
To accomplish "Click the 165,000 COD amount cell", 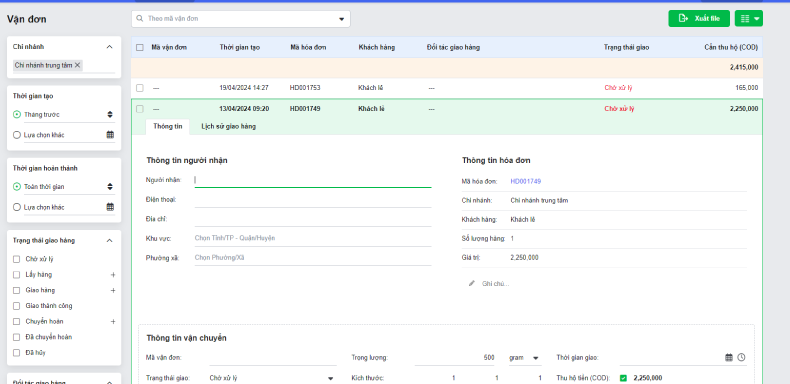I will pyautogui.click(x=747, y=88).
